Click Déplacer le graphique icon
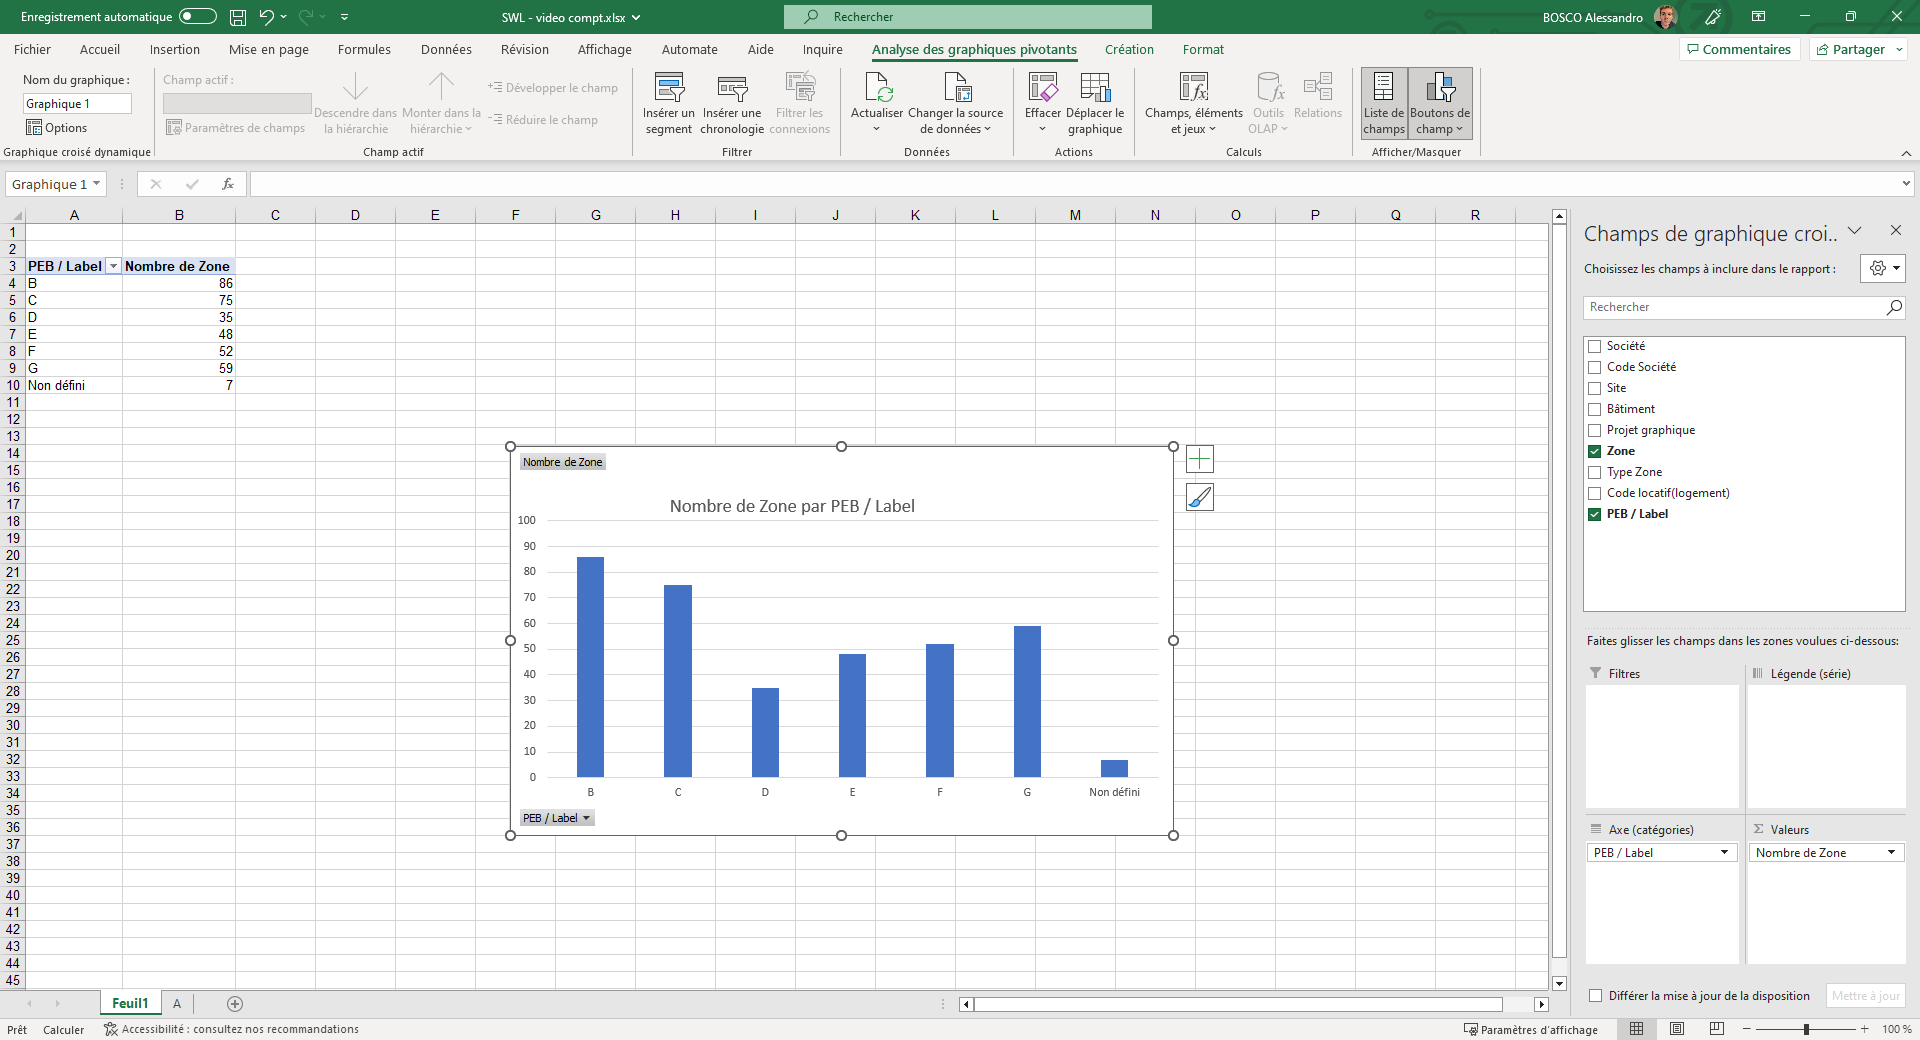Viewport: 1920px width, 1040px height. (x=1095, y=89)
